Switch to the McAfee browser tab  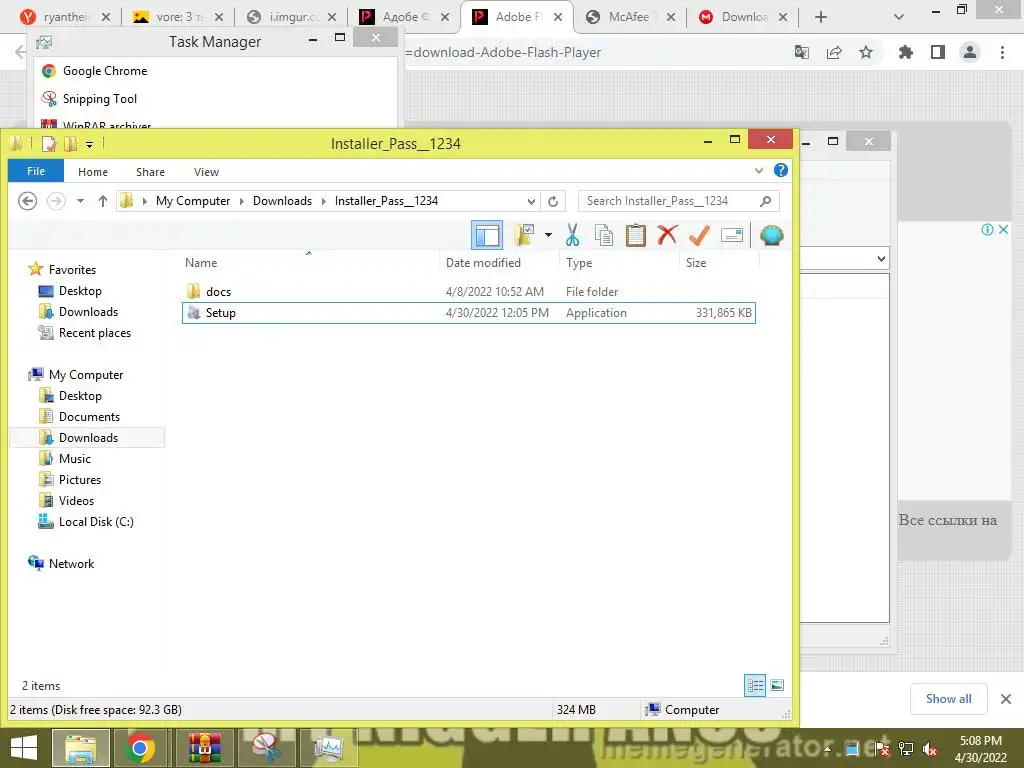[629, 17]
